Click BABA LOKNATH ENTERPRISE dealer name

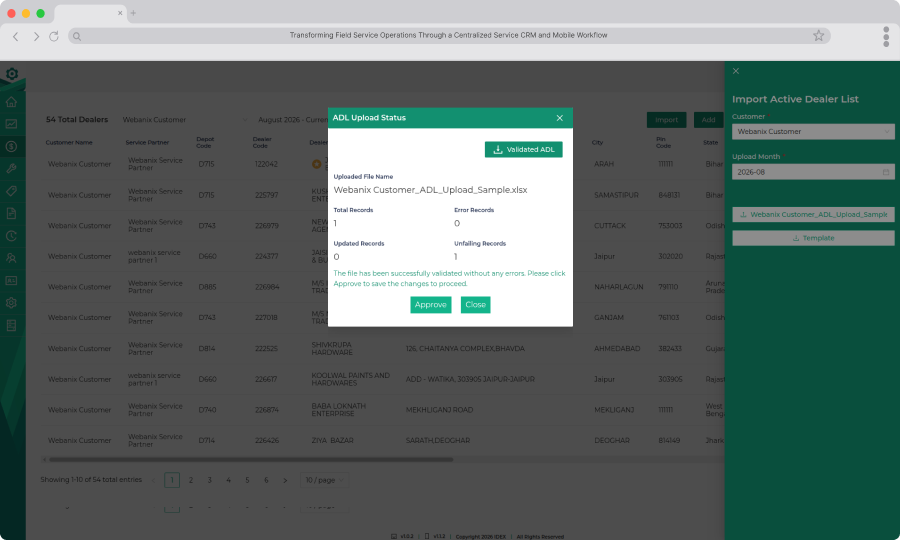[x=339, y=410]
